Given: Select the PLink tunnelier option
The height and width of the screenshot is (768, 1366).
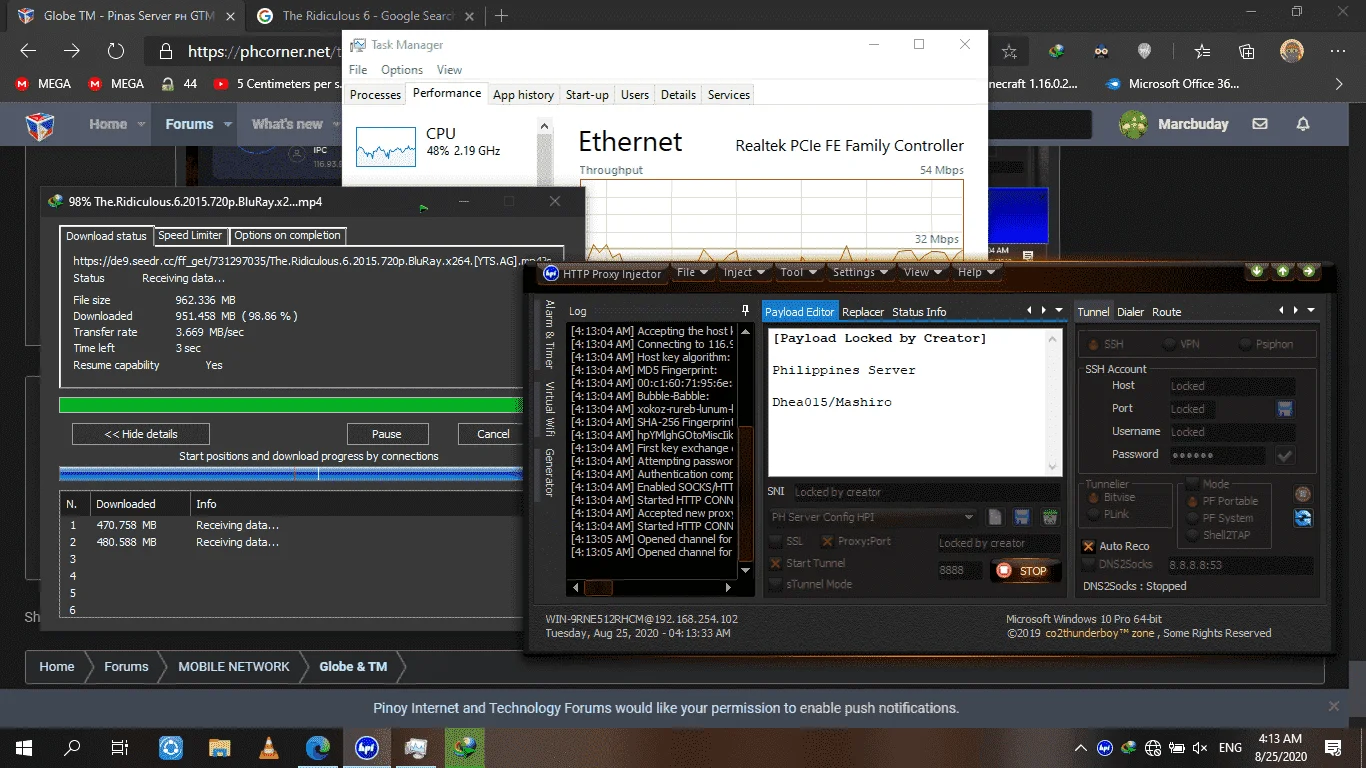Looking at the screenshot, I should tap(1094, 513).
